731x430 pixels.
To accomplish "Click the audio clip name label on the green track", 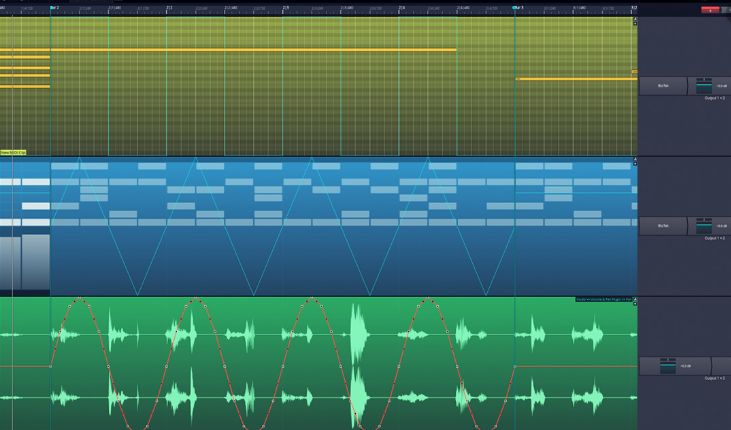I will coord(603,299).
